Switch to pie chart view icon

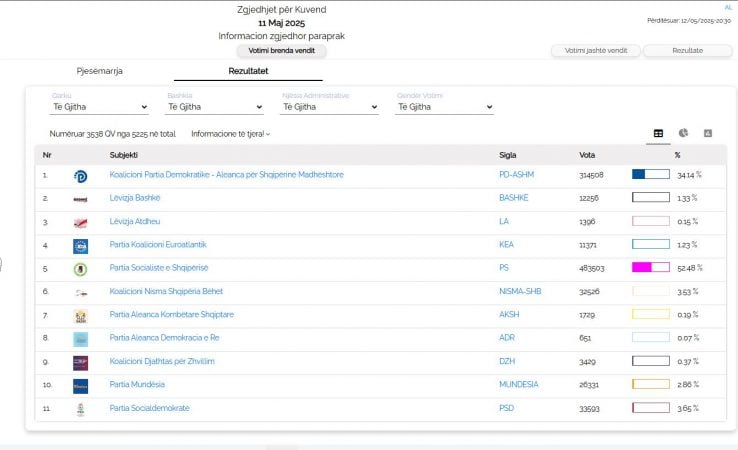click(x=683, y=133)
